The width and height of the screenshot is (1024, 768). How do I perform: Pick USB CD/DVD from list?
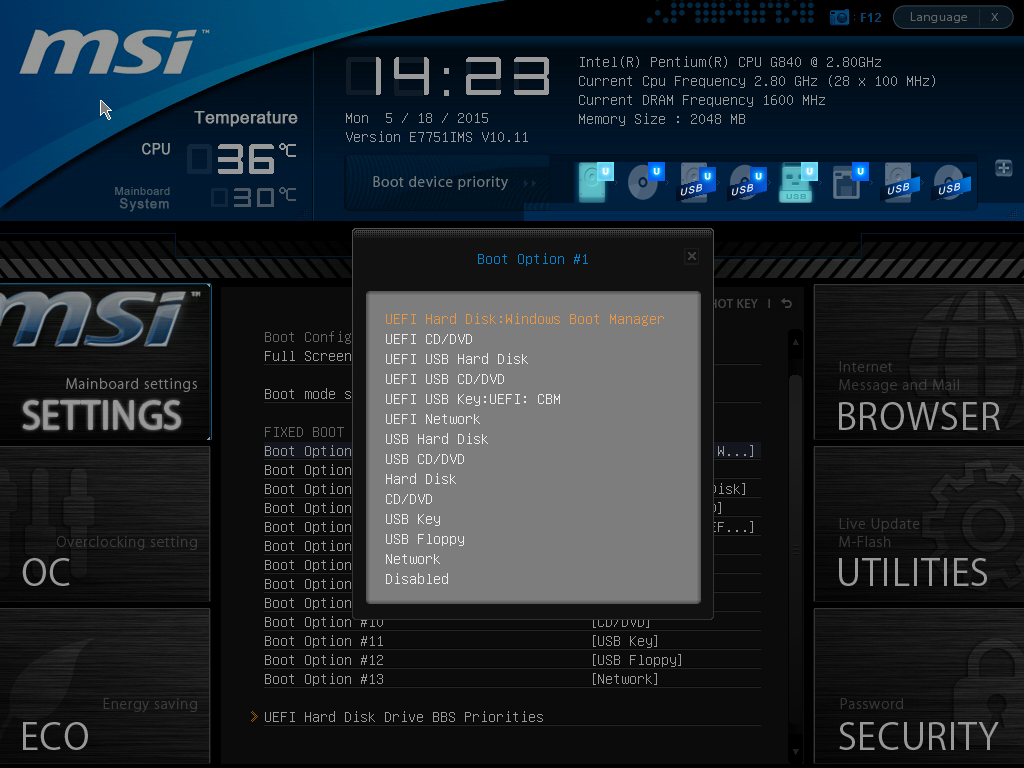pos(424,459)
